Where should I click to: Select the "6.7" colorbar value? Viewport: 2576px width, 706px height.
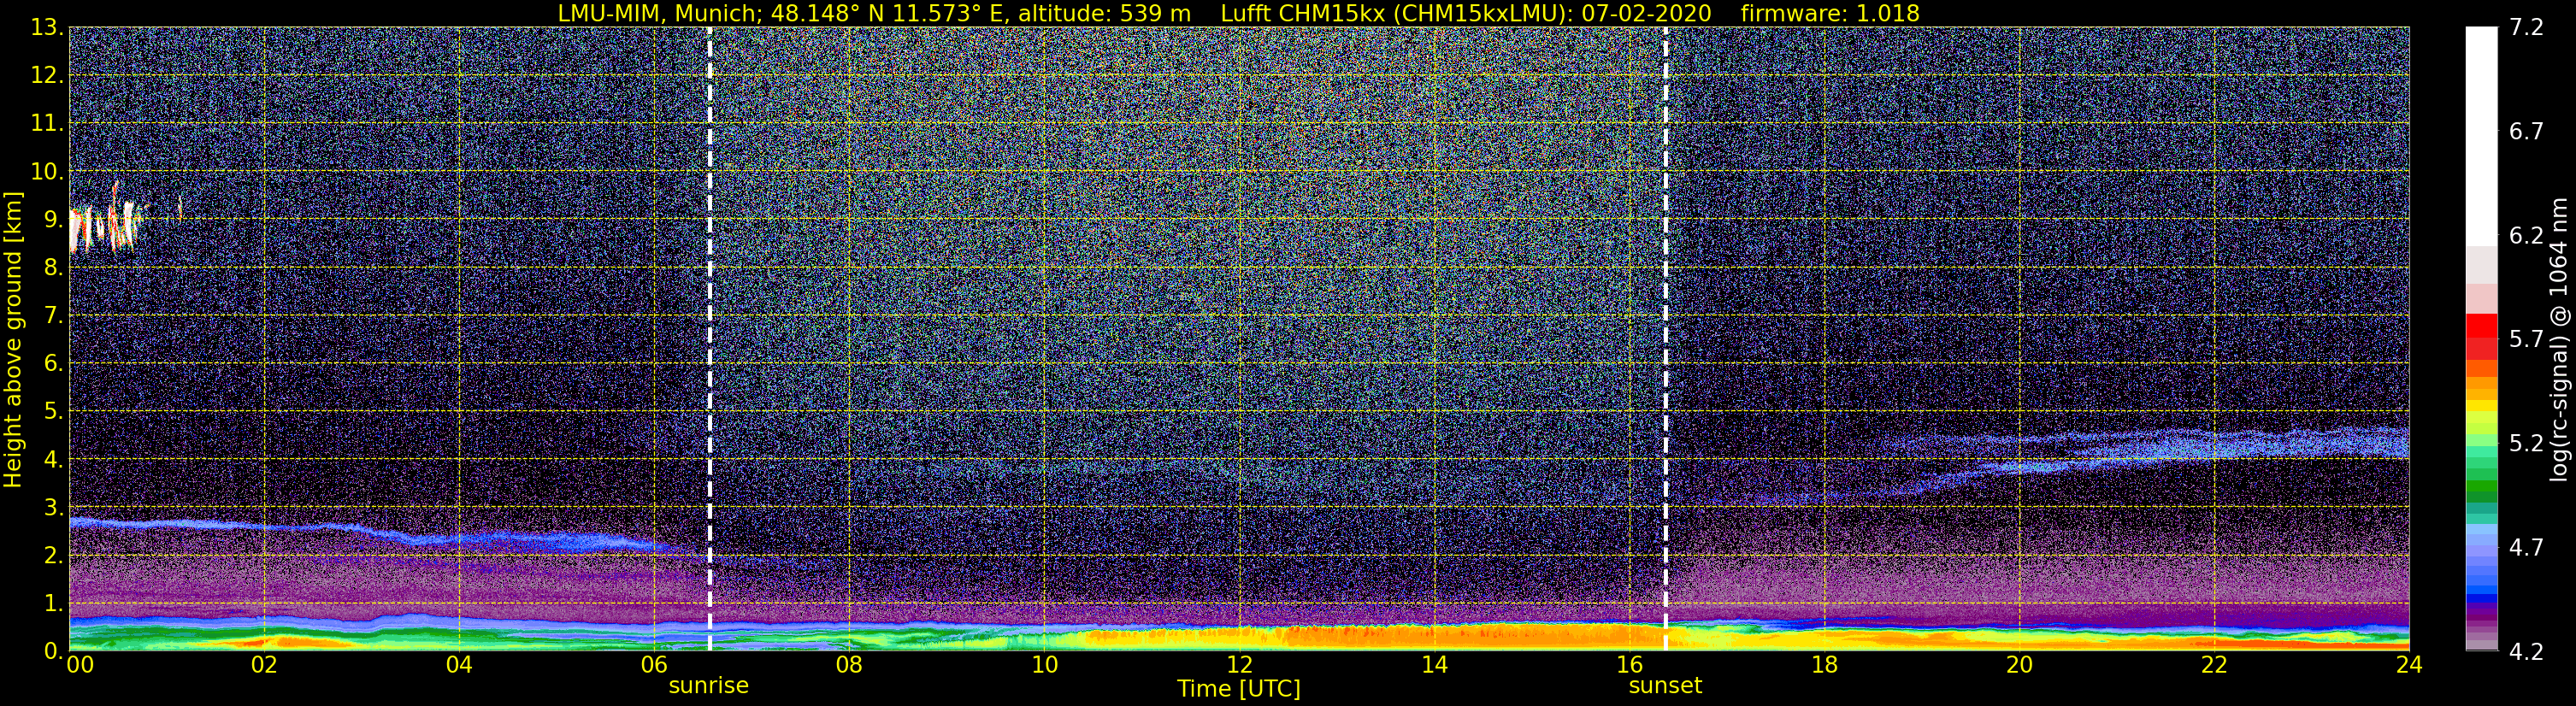coord(2526,132)
